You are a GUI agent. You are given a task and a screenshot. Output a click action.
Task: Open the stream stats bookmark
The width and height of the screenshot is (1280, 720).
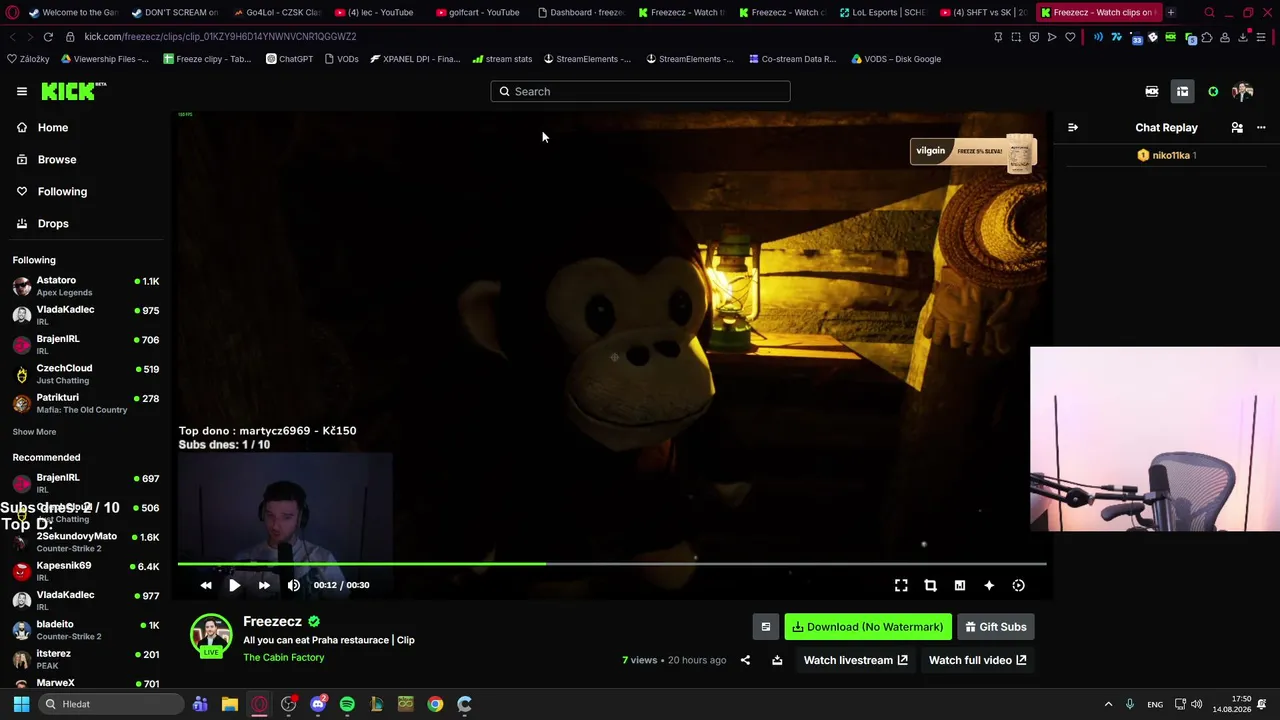pyautogui.click(x=503, y=59)
